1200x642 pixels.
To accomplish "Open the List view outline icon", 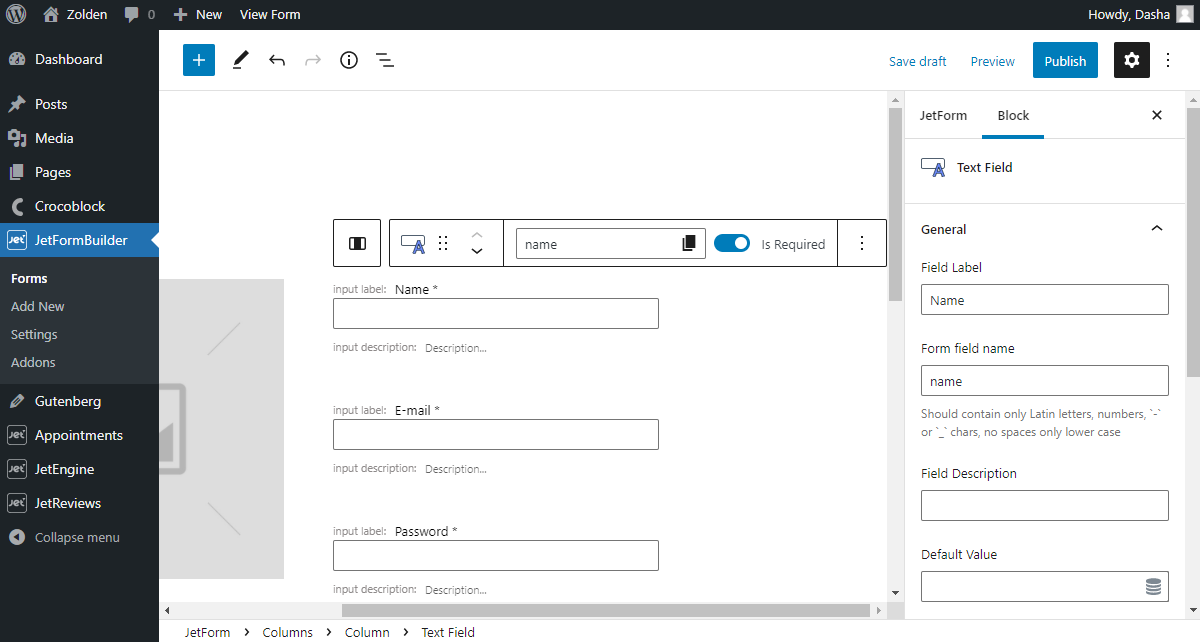I will coord(385,60).
